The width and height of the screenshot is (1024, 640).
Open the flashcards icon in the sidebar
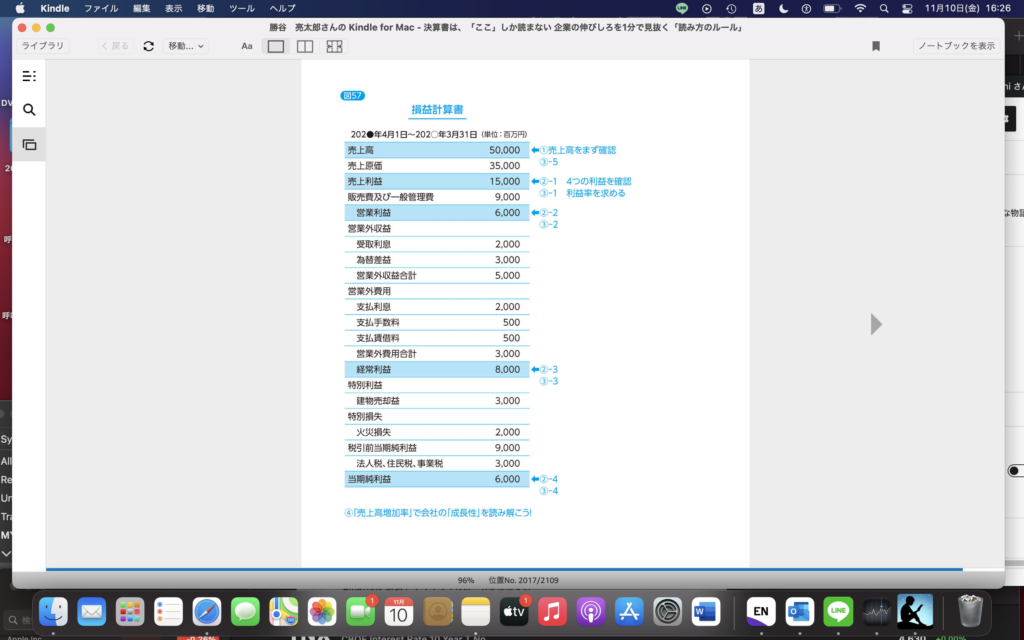point(29,145)
